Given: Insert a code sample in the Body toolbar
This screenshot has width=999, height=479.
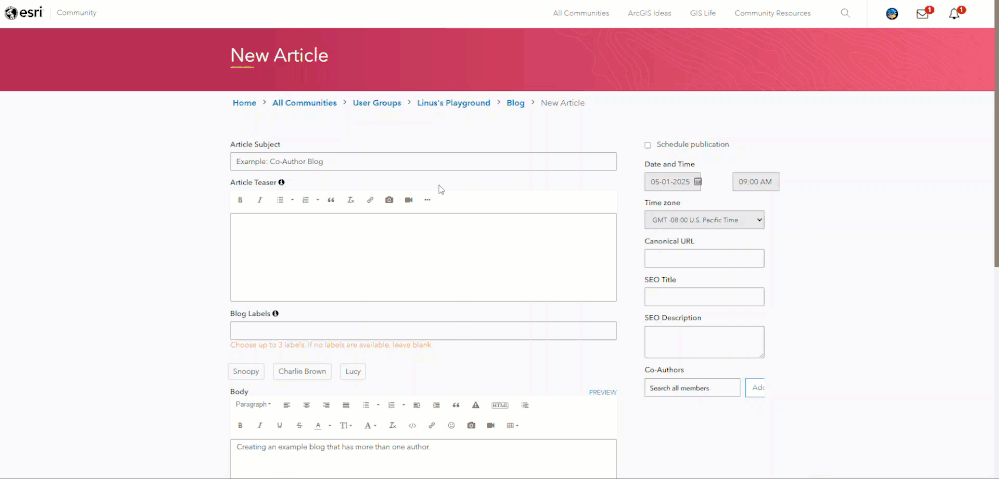Looking at the screenshot, I should click(412, 425).
